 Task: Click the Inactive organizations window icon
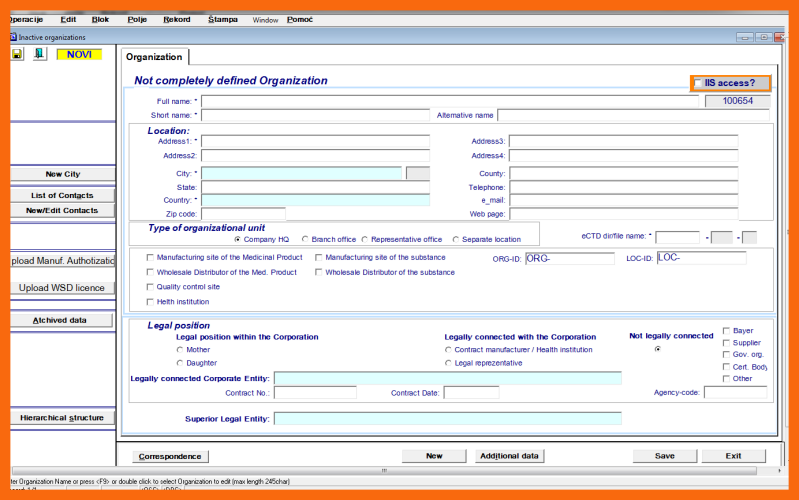coord(14,37)
